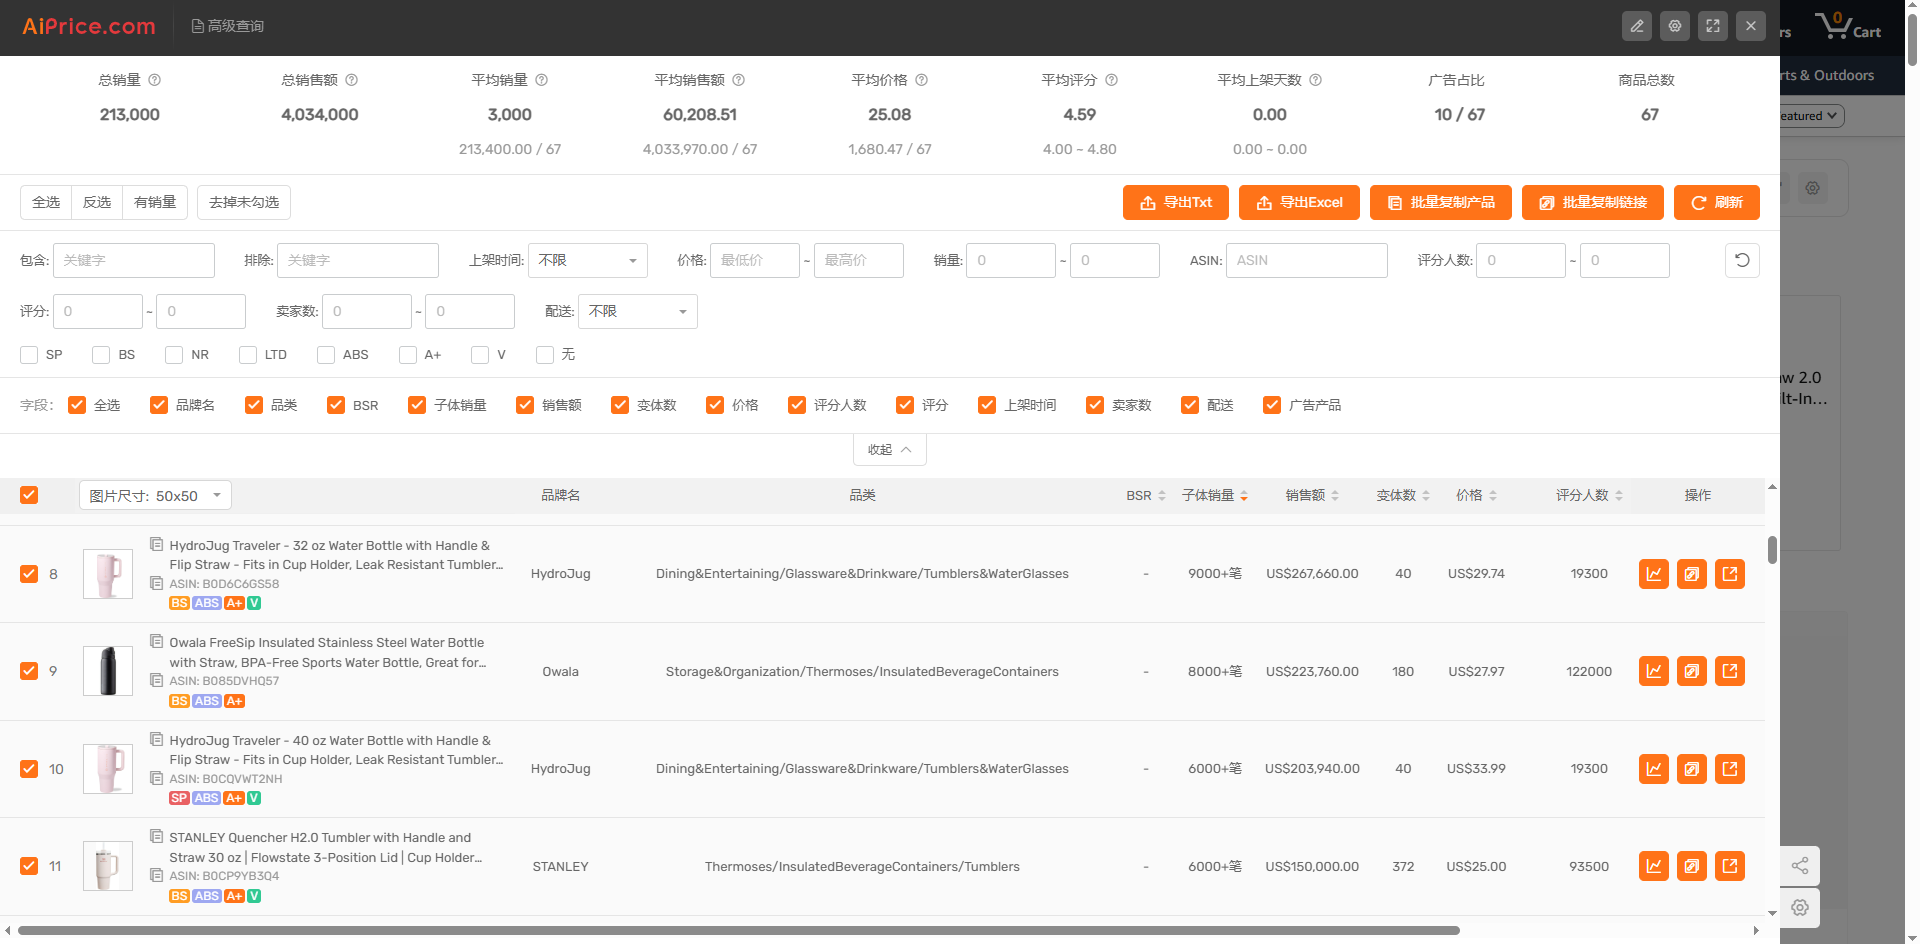The width and height of the screenshot is (1920, 944).
Task: Select the 全选 button
Action: pyautogui.click(x=46, y=202)
